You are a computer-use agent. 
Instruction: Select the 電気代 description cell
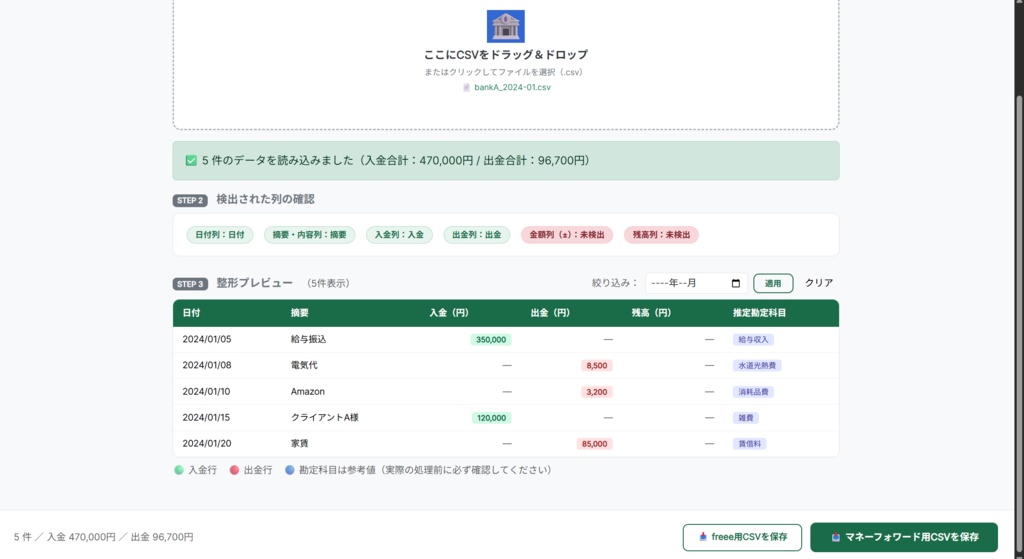click(x=304, y=366)
